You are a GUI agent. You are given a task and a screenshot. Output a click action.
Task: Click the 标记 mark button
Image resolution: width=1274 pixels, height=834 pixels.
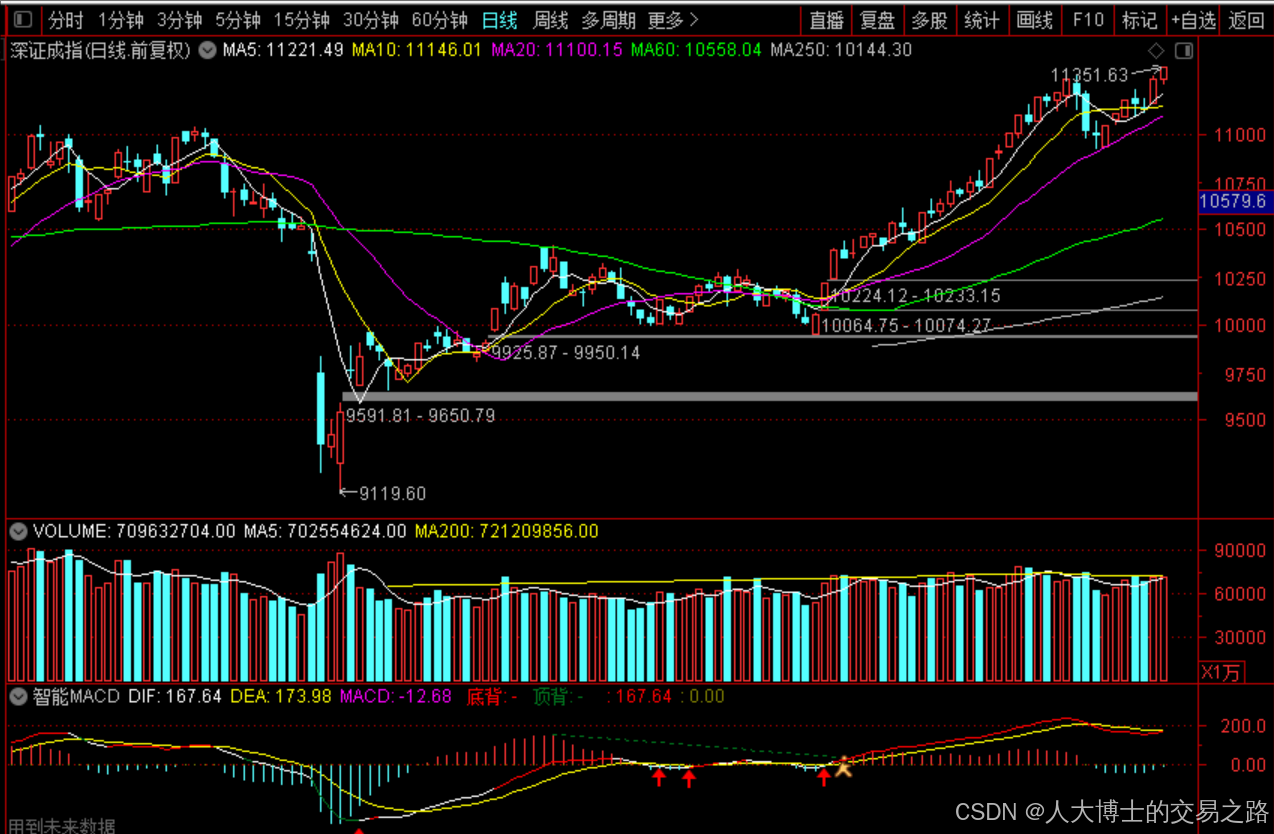pos(1139,20)
